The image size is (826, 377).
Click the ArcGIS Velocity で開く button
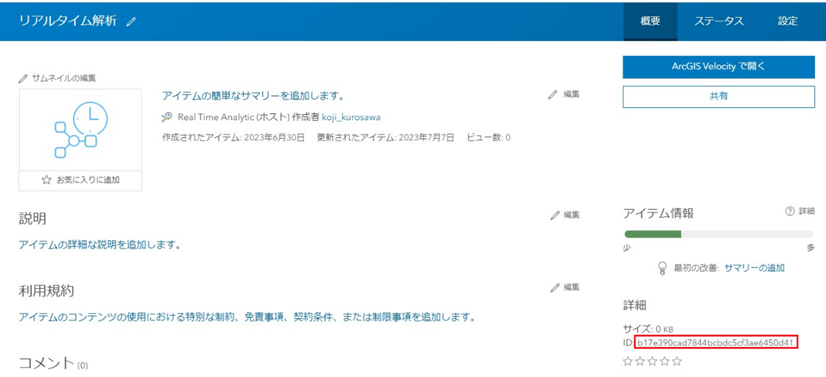point(719,67)
